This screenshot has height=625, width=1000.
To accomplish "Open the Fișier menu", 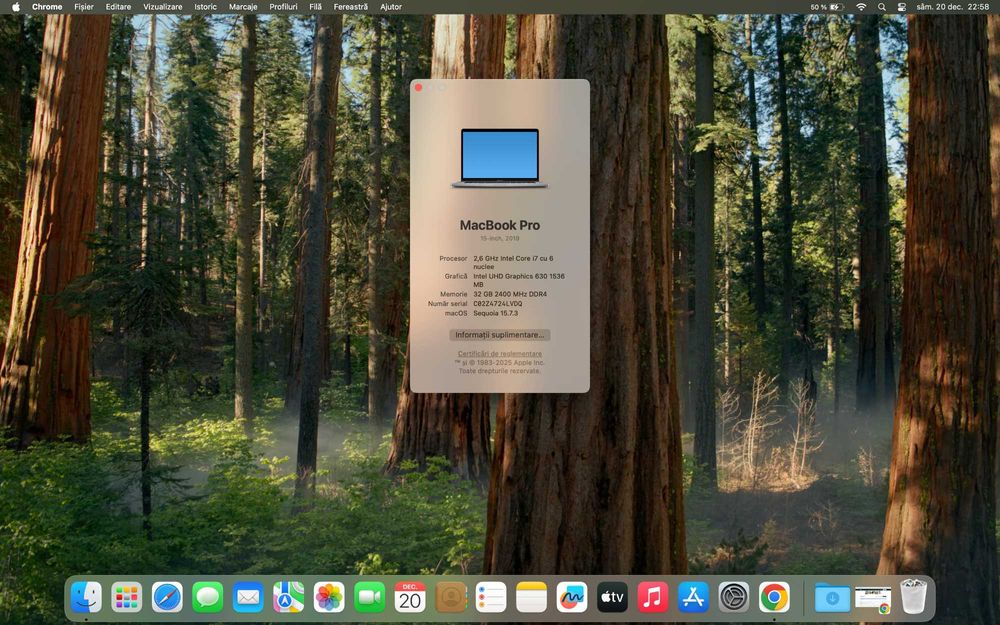I will (84, 7).
